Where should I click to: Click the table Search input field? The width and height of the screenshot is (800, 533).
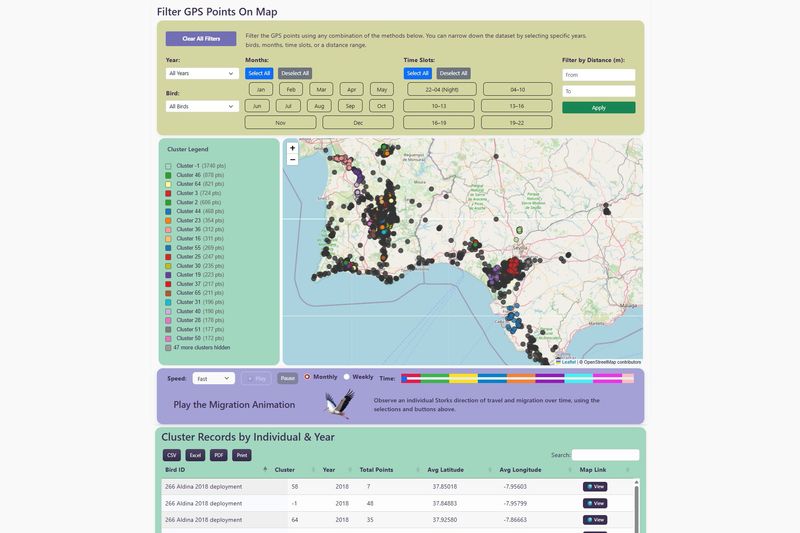[605, 455]
